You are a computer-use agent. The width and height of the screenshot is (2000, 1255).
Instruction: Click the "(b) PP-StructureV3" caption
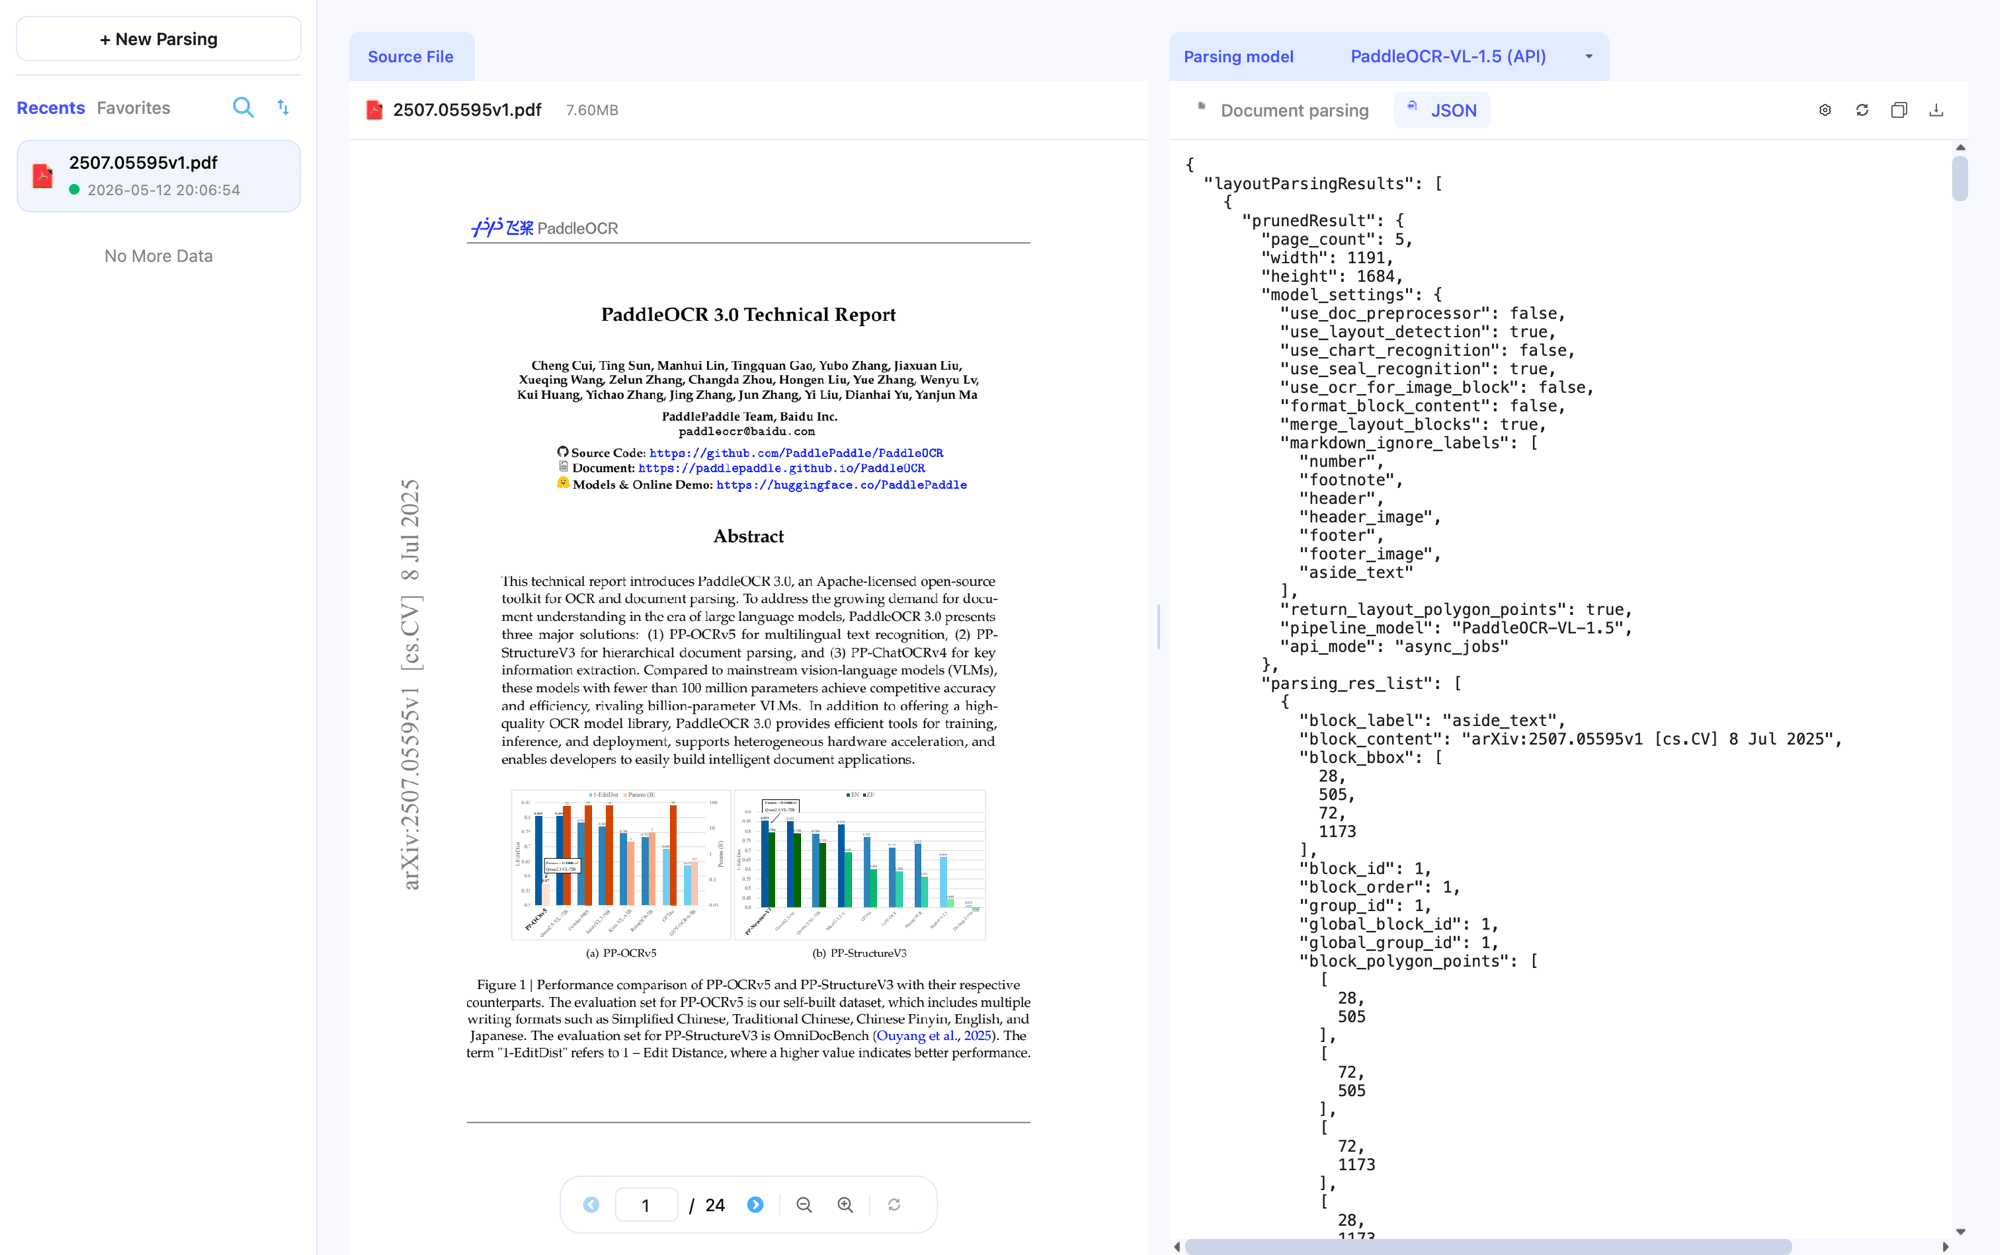click(860, 953)
